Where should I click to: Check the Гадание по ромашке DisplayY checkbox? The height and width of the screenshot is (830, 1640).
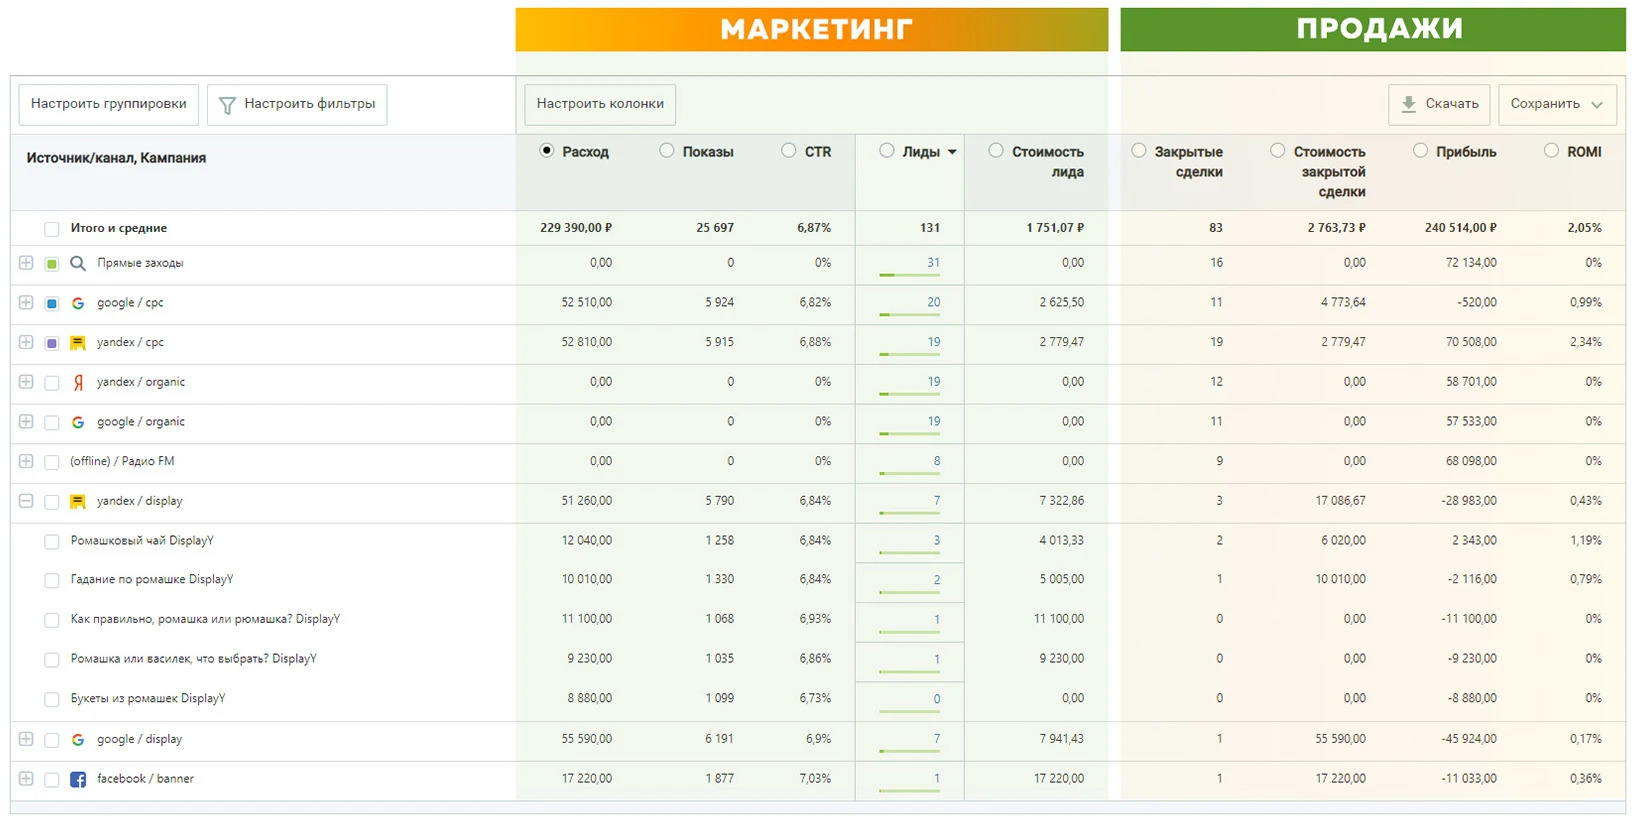click(52, 581)
